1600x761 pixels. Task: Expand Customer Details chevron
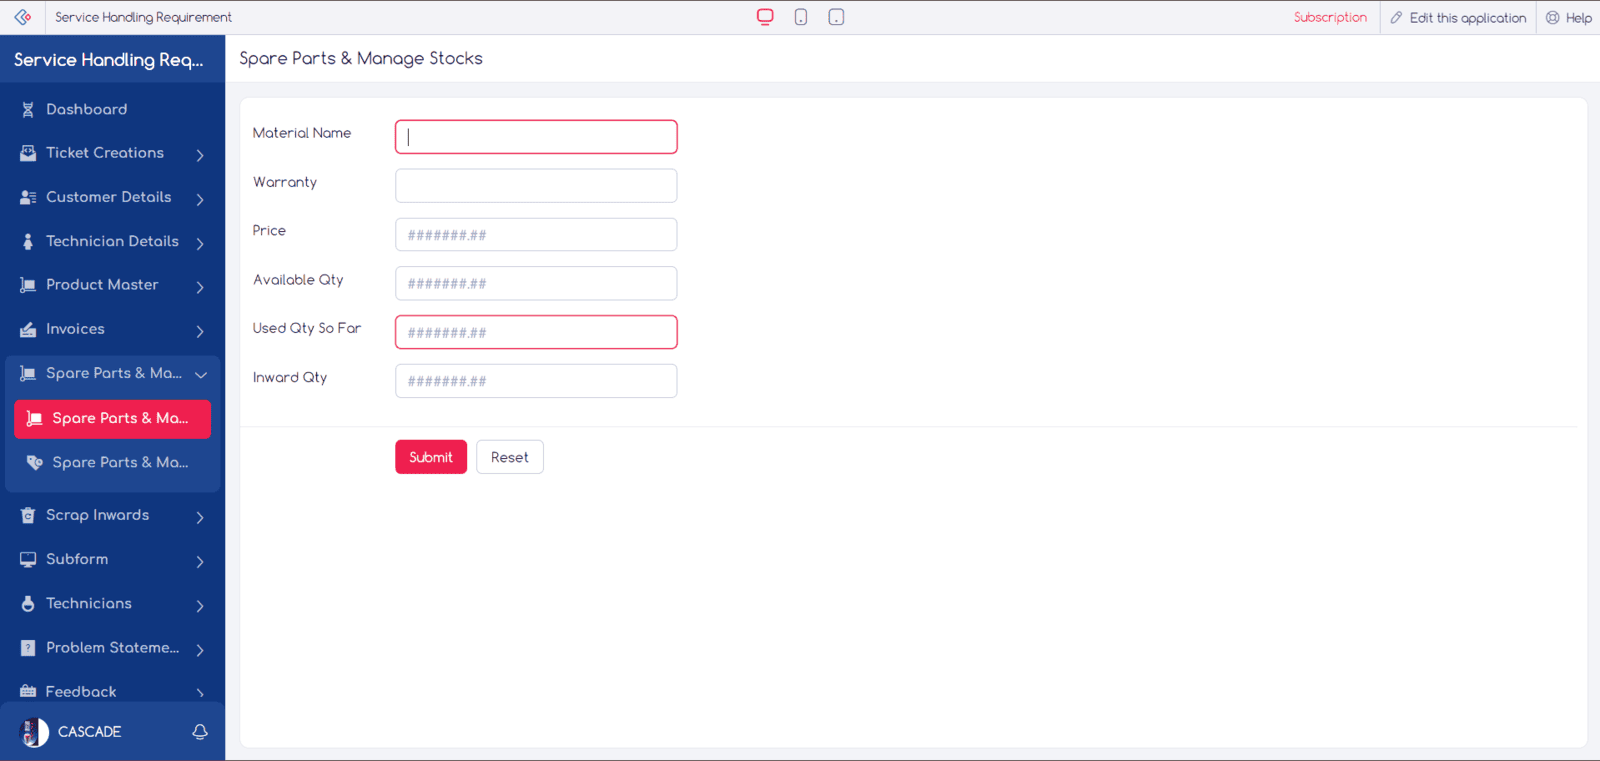point(200,199)
